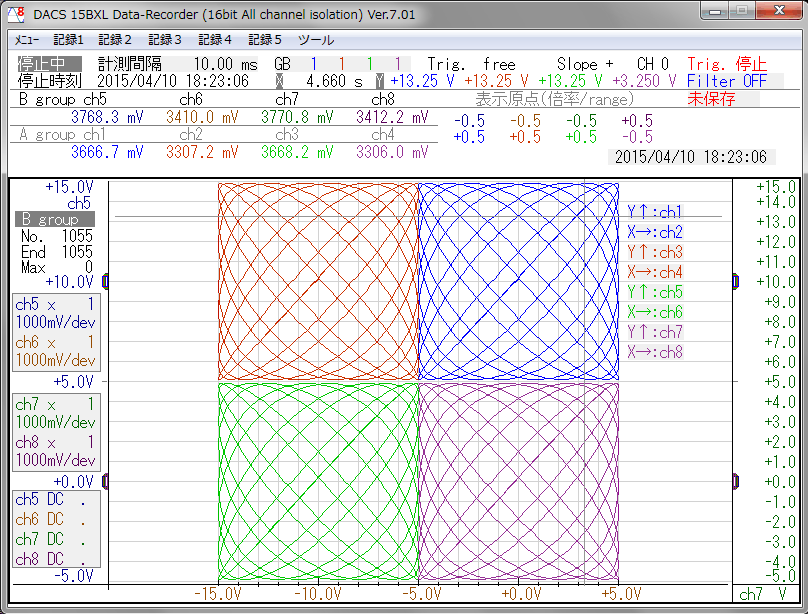The height and width of the screenshot is (614, 808).
Task: Click the green +13.25 V cursor value
Action: point(570,81)
